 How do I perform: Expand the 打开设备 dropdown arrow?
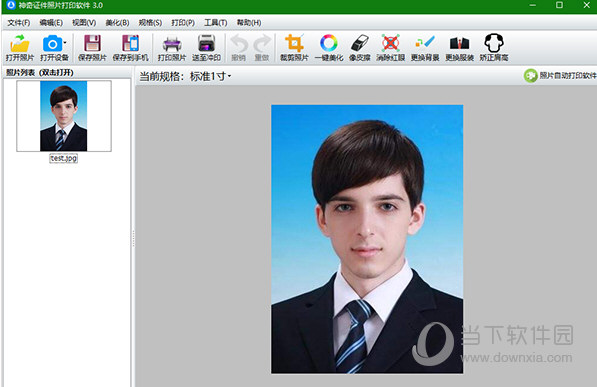(x=65, y=43)
